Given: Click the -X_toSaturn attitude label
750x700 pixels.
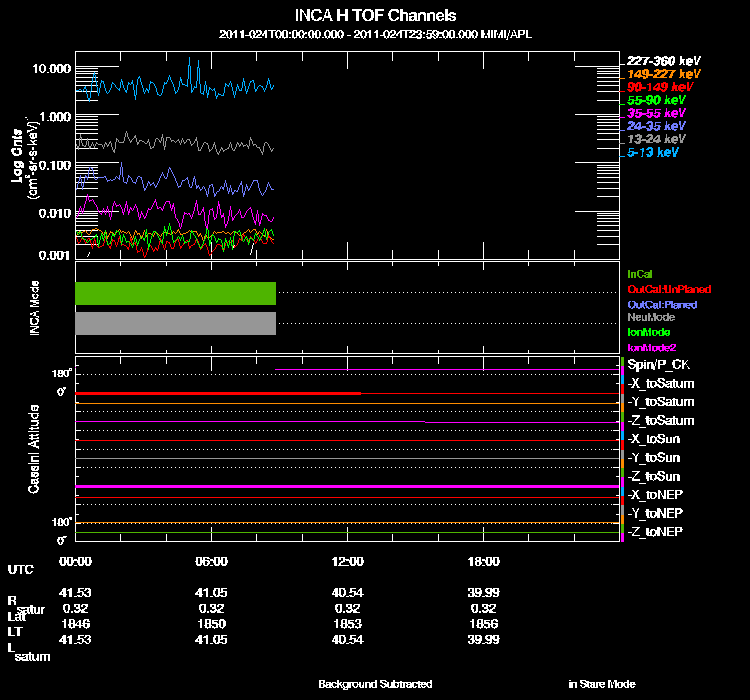Looking at the screenshot, I should click(661, 384).
